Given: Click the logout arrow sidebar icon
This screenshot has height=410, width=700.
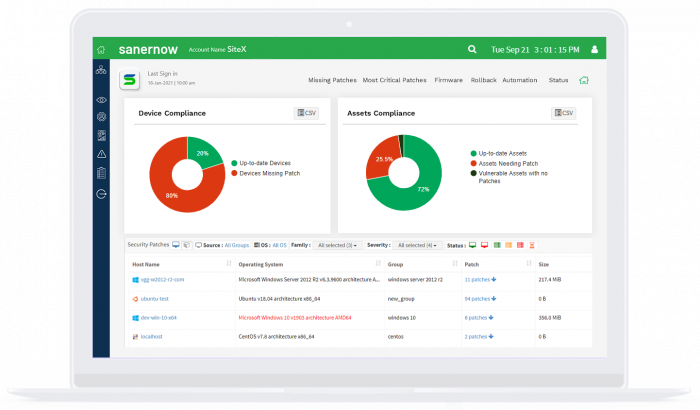Looking at the screenshot, I should tap(101, 194).
